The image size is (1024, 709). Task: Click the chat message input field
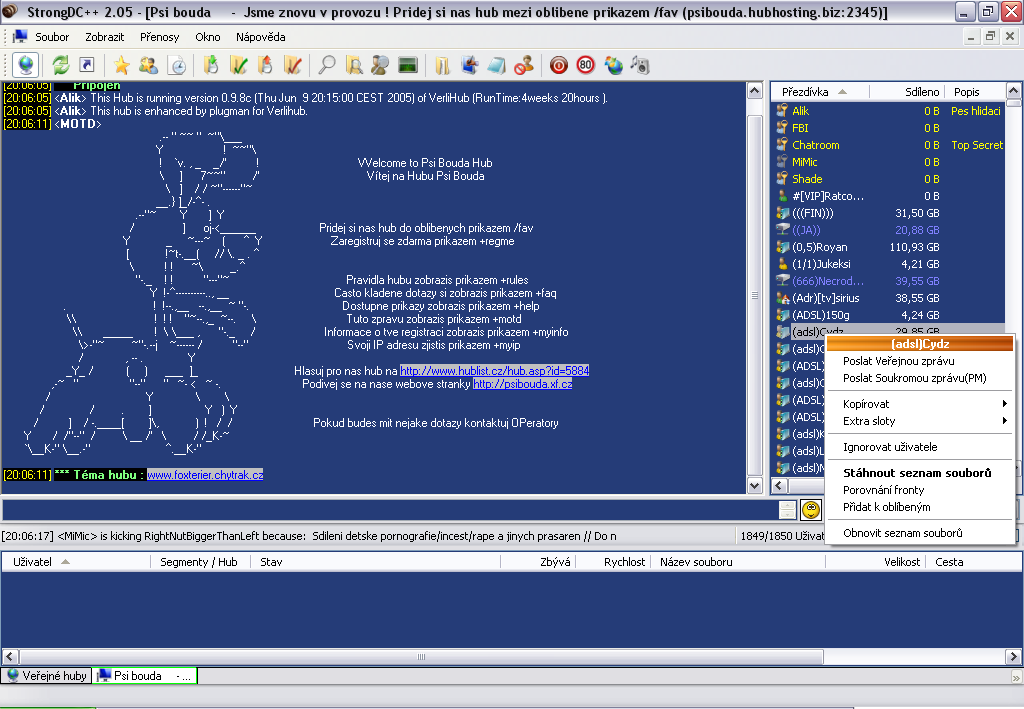388,510
